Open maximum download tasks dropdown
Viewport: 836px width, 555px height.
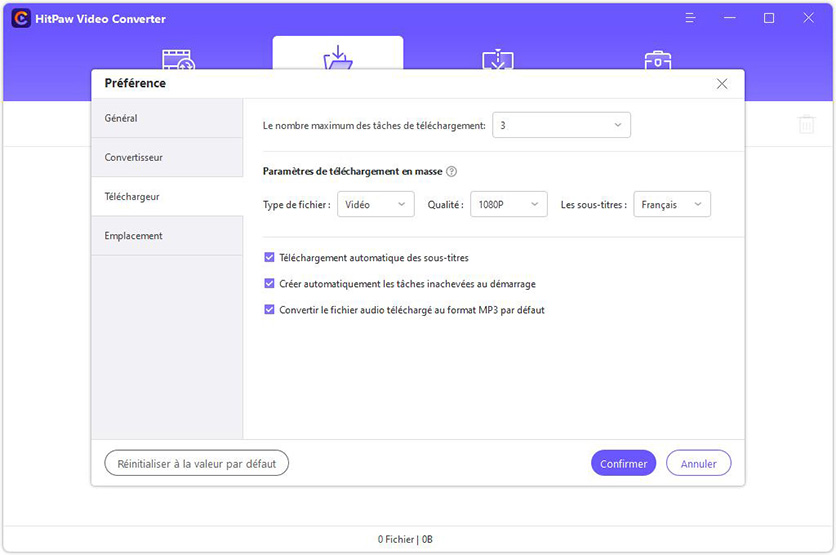[x=561, y=126]
